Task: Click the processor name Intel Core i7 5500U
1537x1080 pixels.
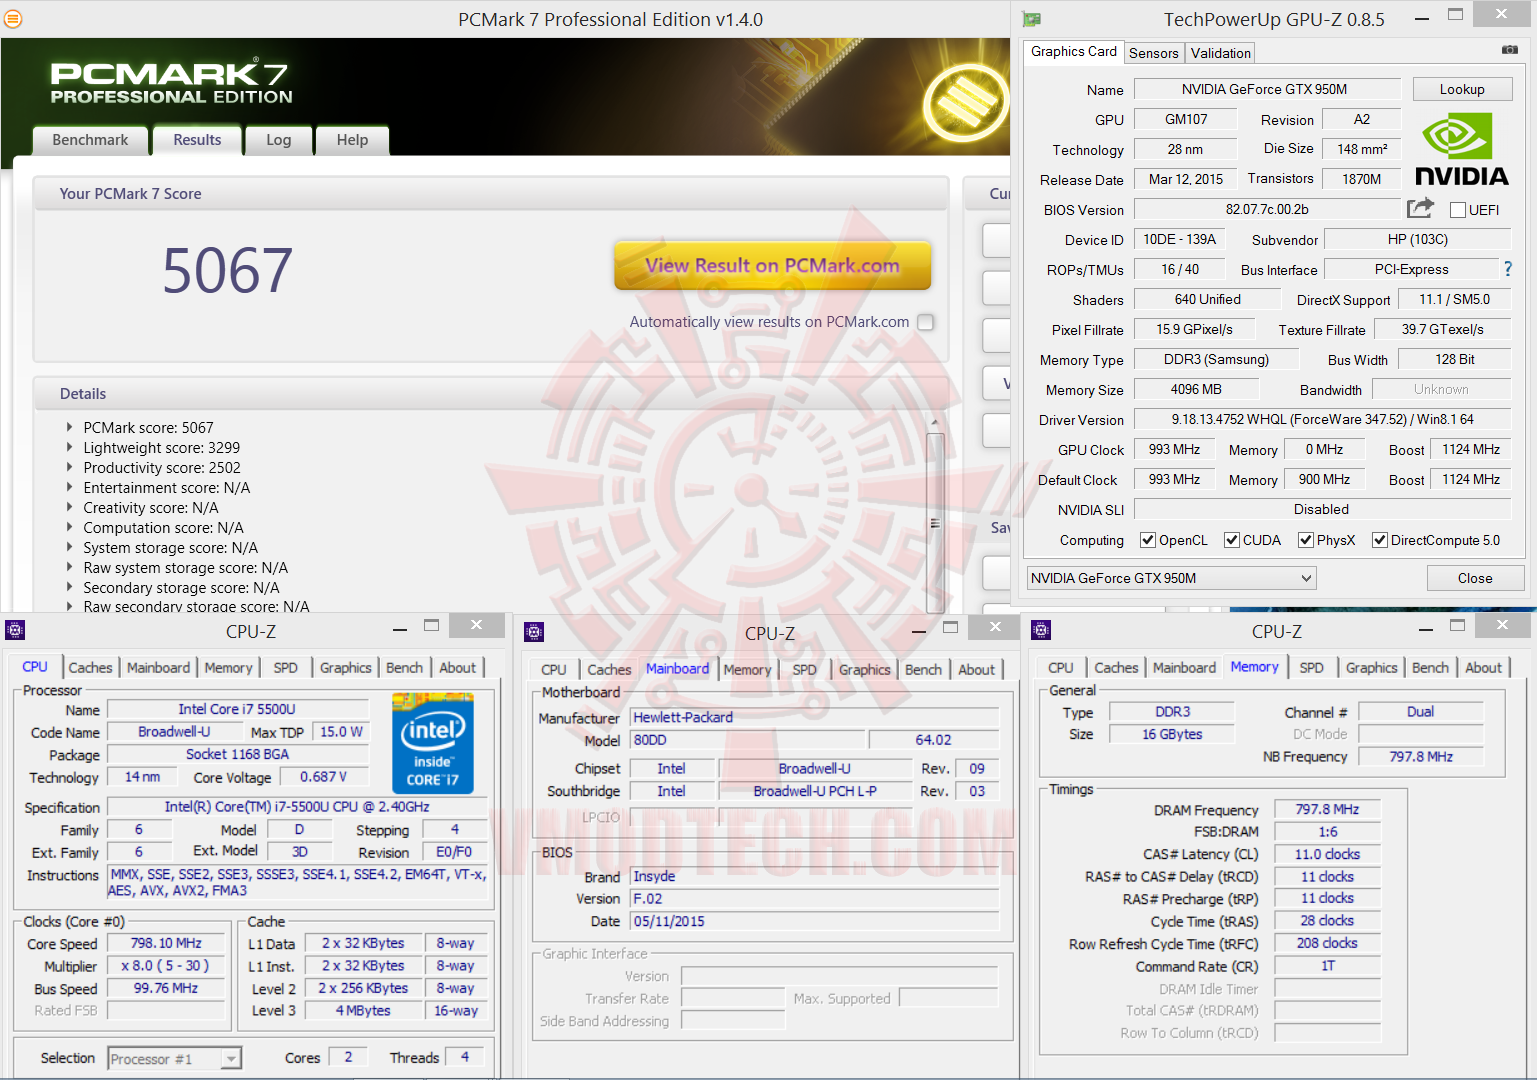Action: pos(237,709)
